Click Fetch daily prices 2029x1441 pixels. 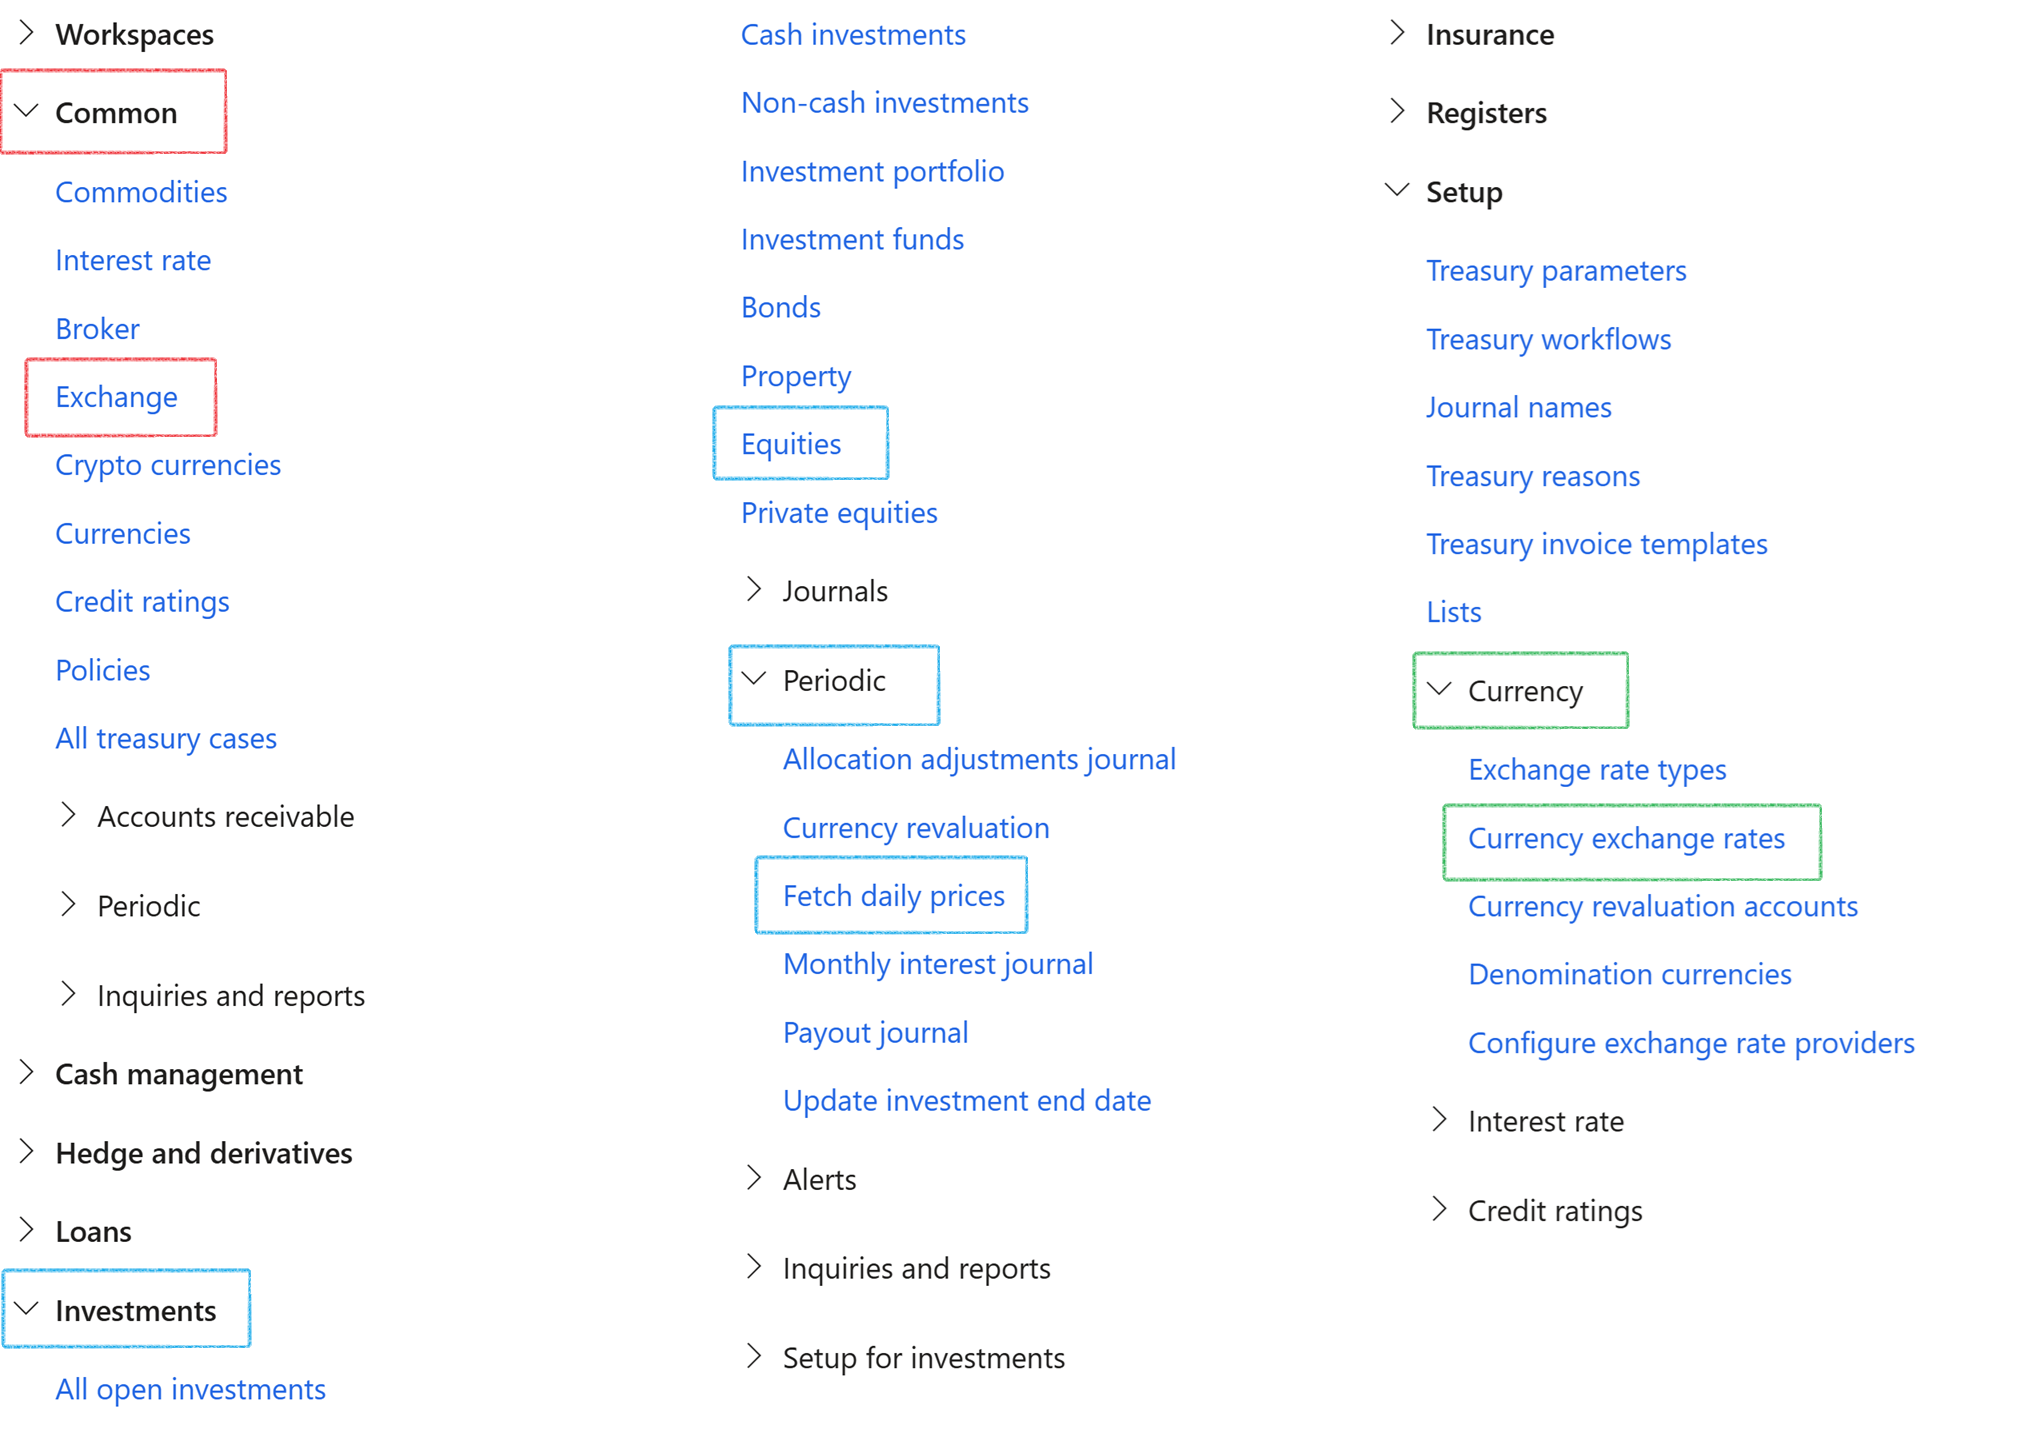tap(893, 896)
